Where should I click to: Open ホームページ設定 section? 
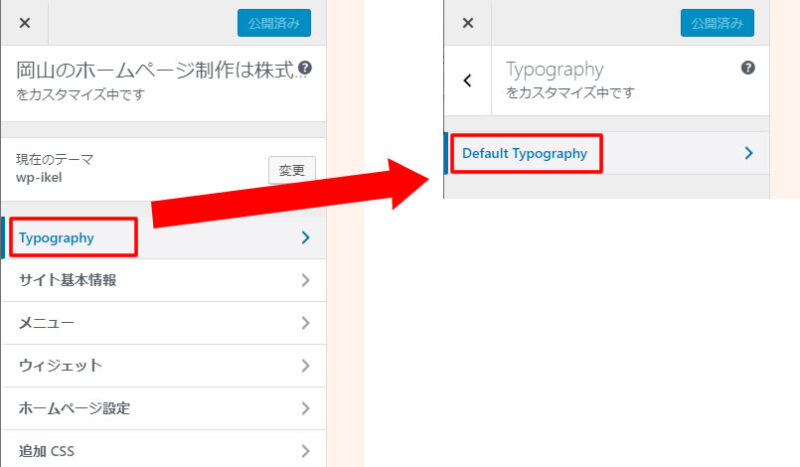click(x=164, y=408)
